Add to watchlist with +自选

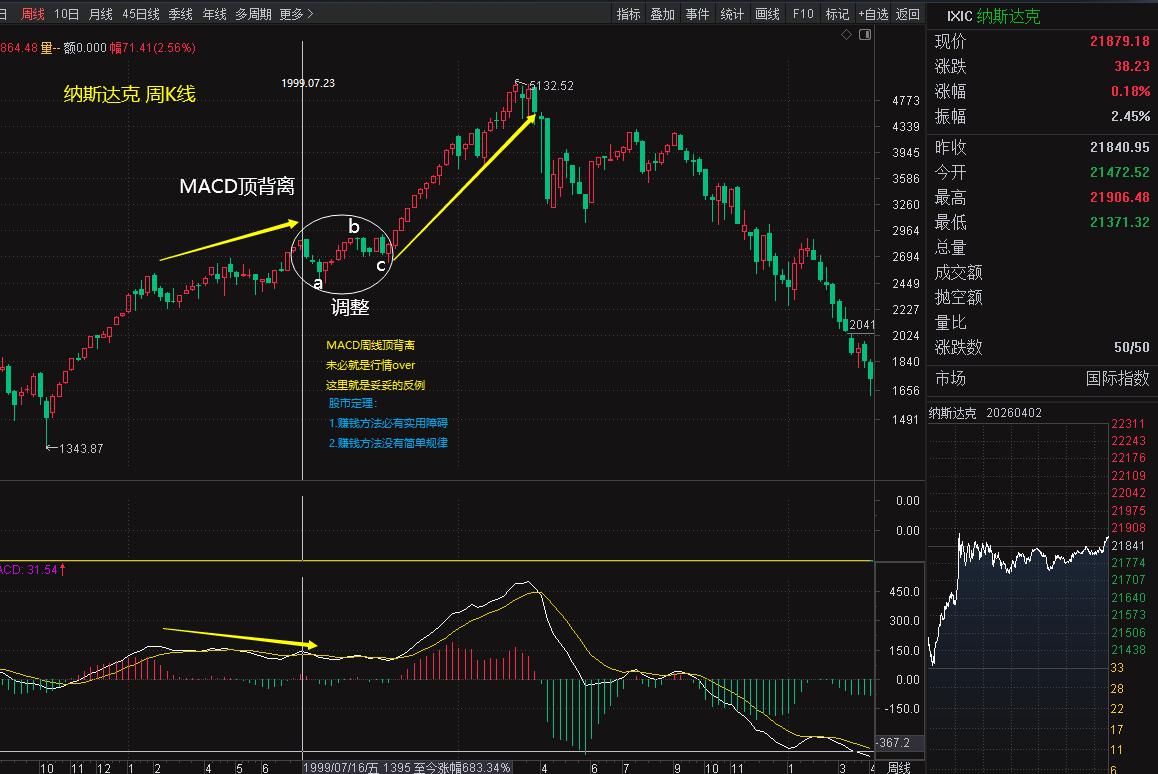pos(872,14)
